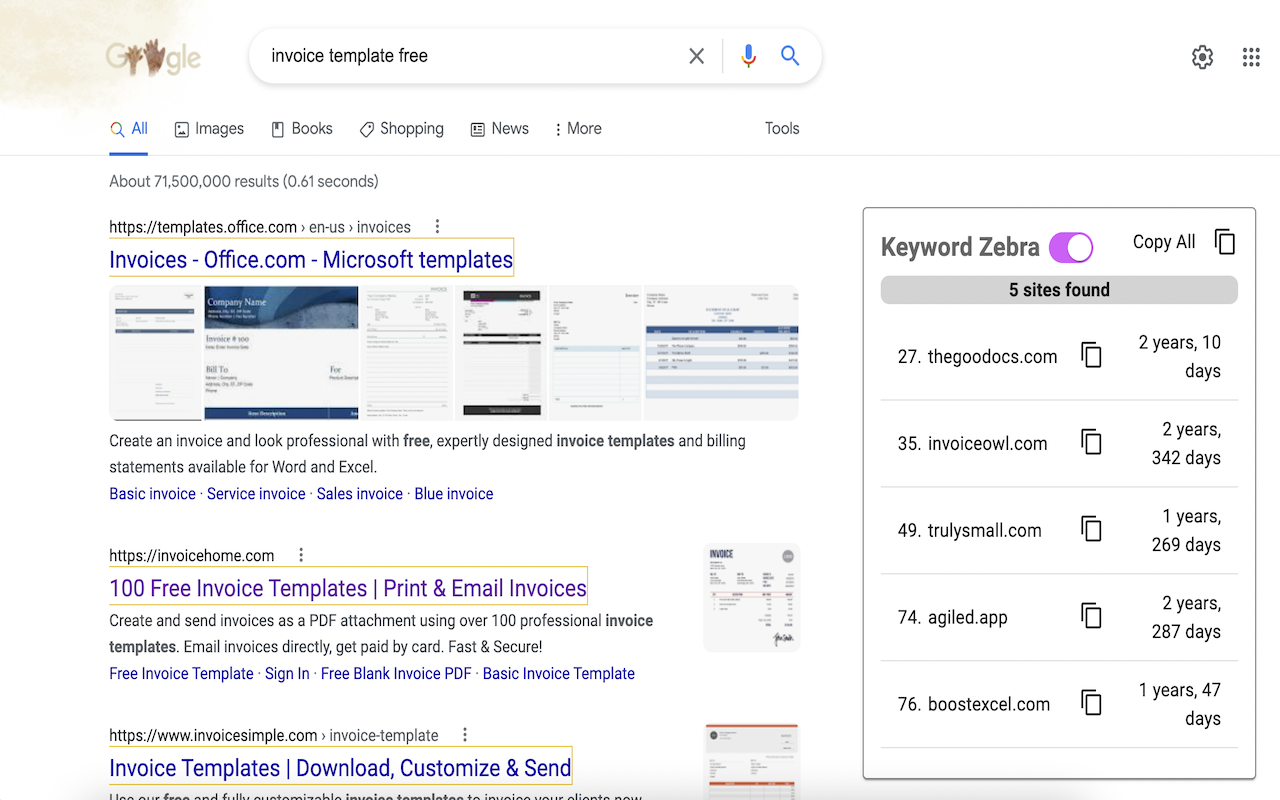
Task: Follow the Blue invoice sitelink
Action: [x=454, y=494]
